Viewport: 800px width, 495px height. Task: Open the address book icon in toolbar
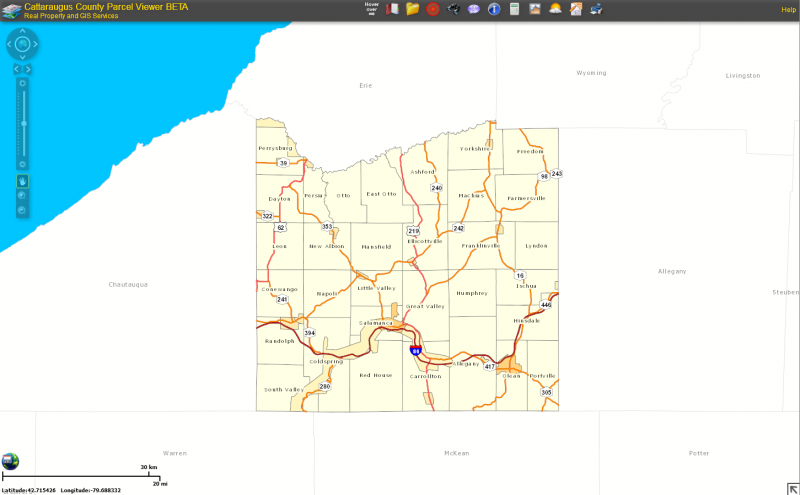(x=392, y=9)
